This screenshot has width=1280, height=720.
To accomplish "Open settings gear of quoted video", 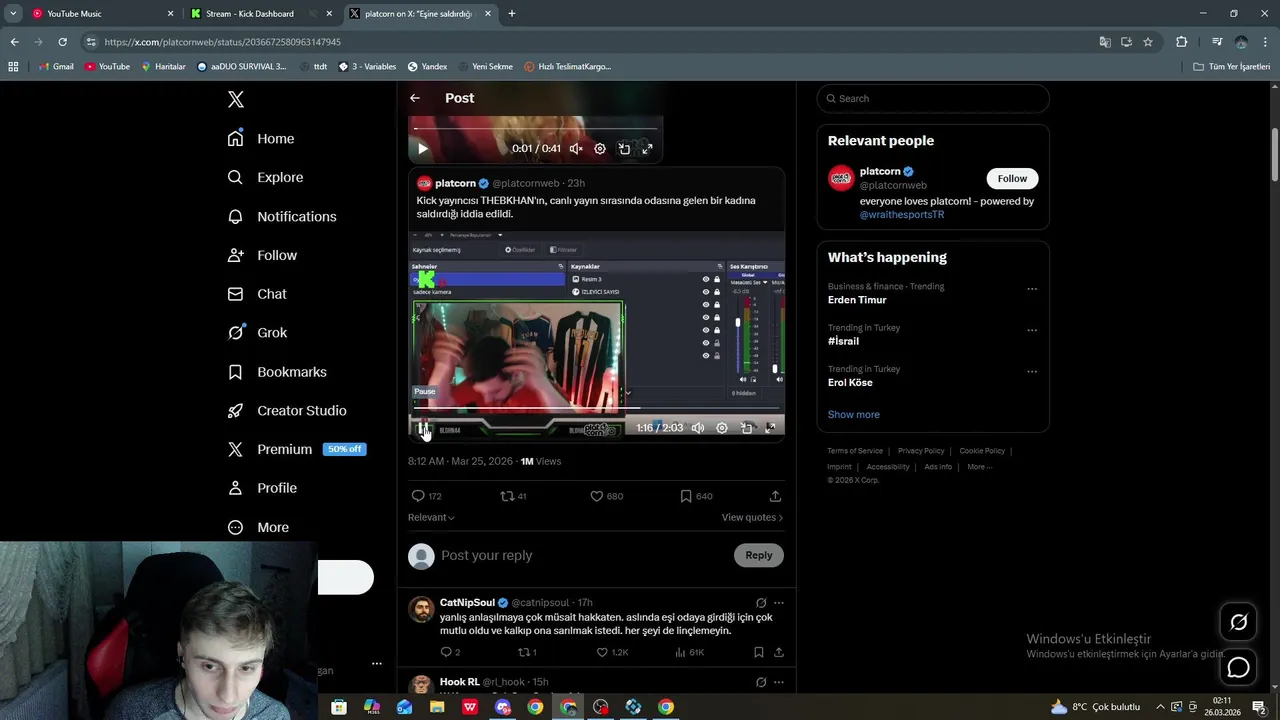I will 722,428.
